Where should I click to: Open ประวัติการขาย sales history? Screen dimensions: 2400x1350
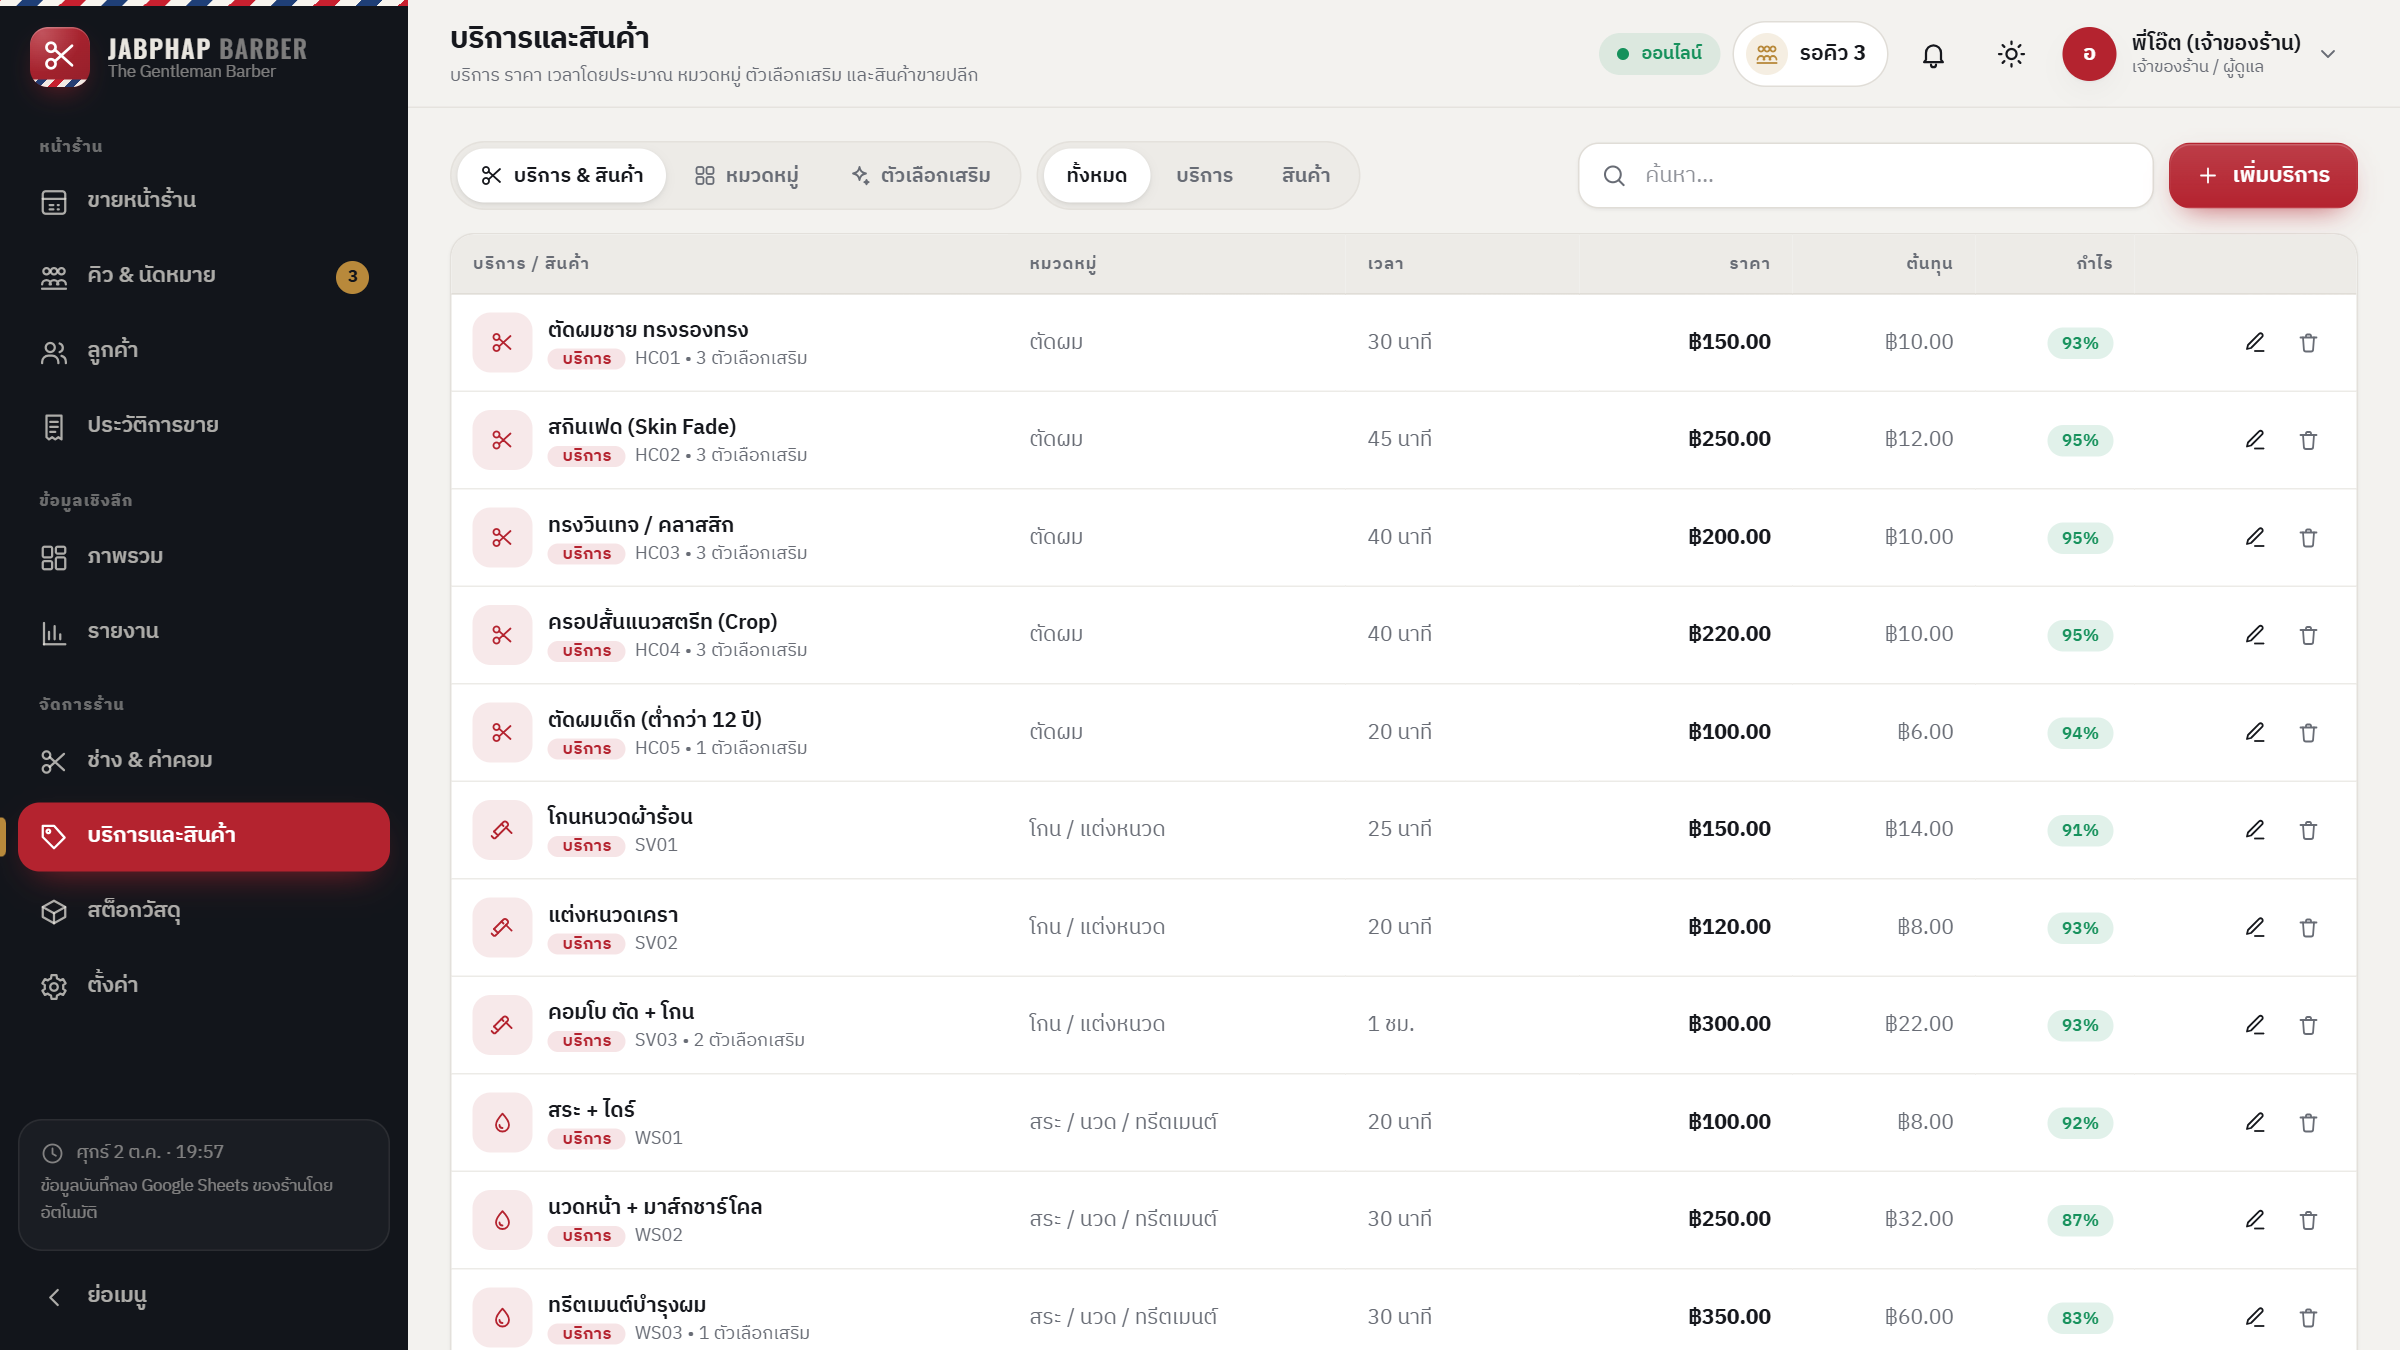click(x=204, y=425)
